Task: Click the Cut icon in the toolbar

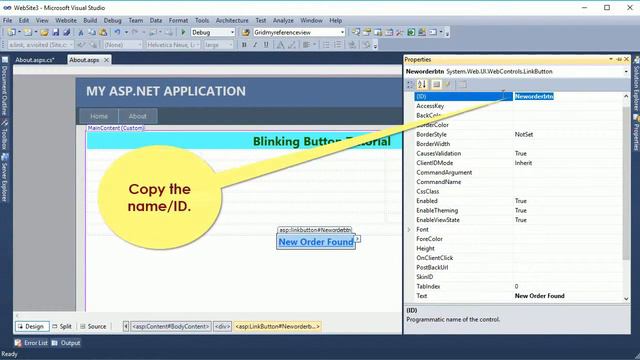Action: pyautogui.click(x=81, y=32)
